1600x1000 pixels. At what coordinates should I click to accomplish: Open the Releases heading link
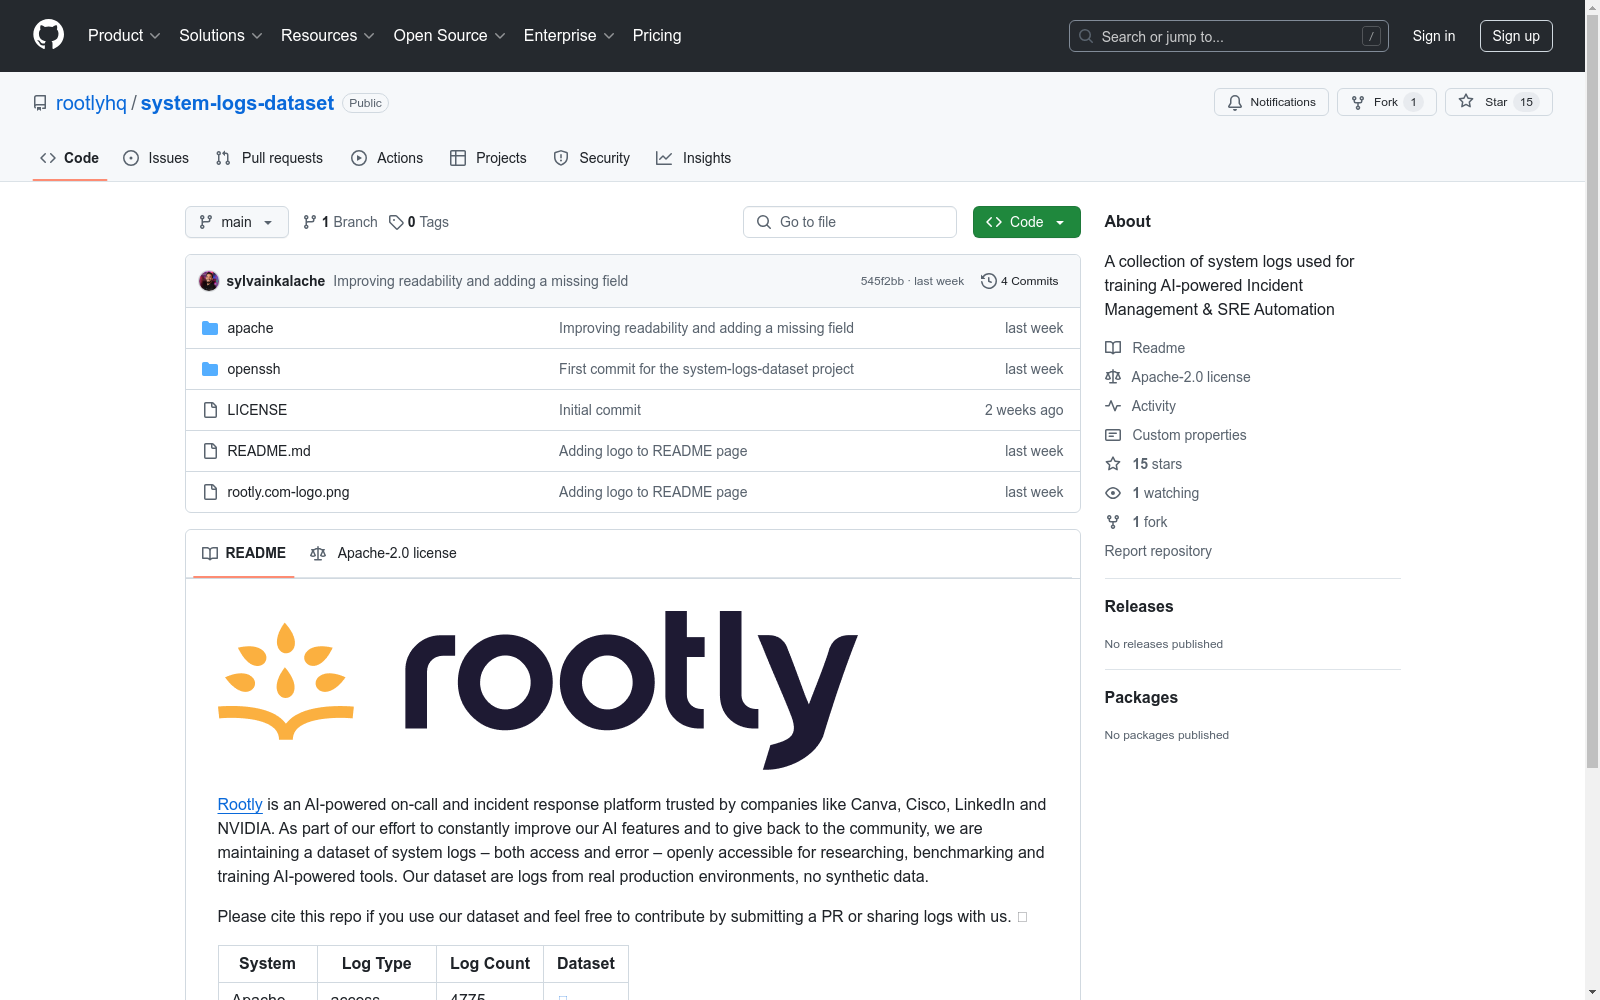[x=1139, y=606]
